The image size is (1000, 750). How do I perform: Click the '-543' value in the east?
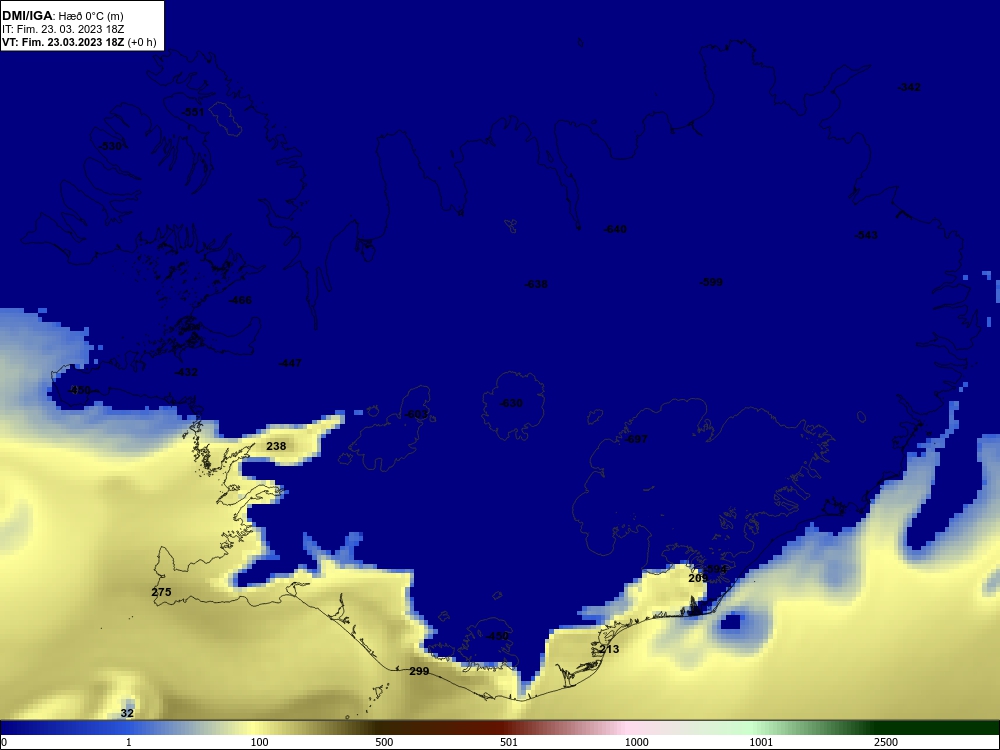coord(866,235)
